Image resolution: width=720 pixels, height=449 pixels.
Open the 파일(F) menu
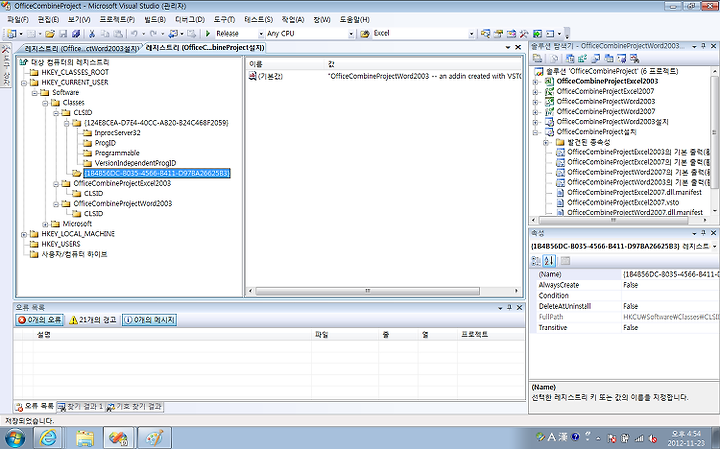coord(18,19)
